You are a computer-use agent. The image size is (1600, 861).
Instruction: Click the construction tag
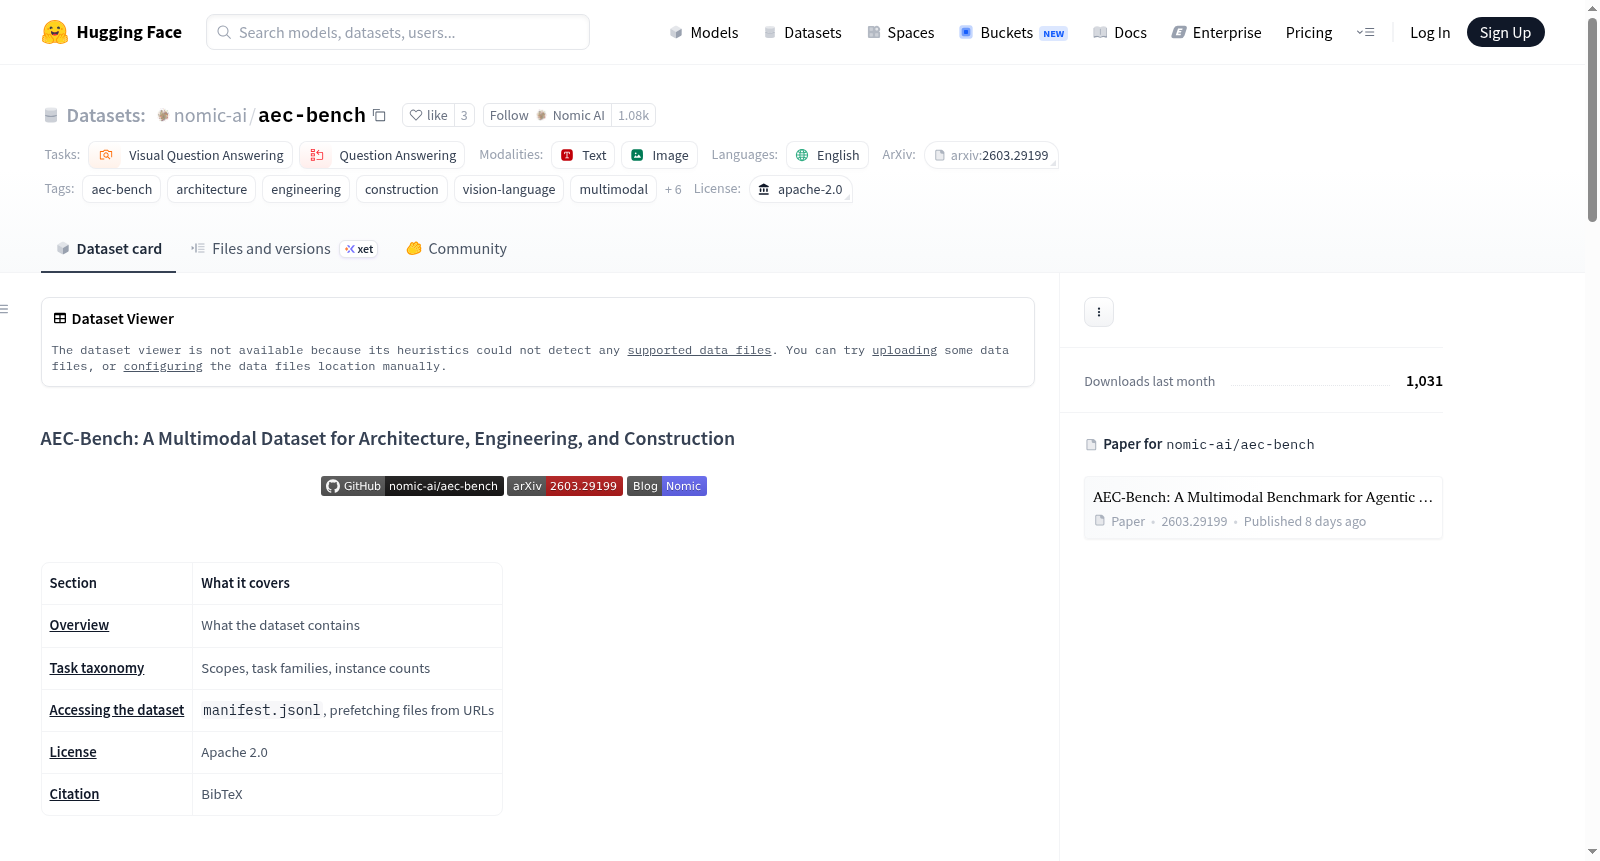(x=402, y=189)
